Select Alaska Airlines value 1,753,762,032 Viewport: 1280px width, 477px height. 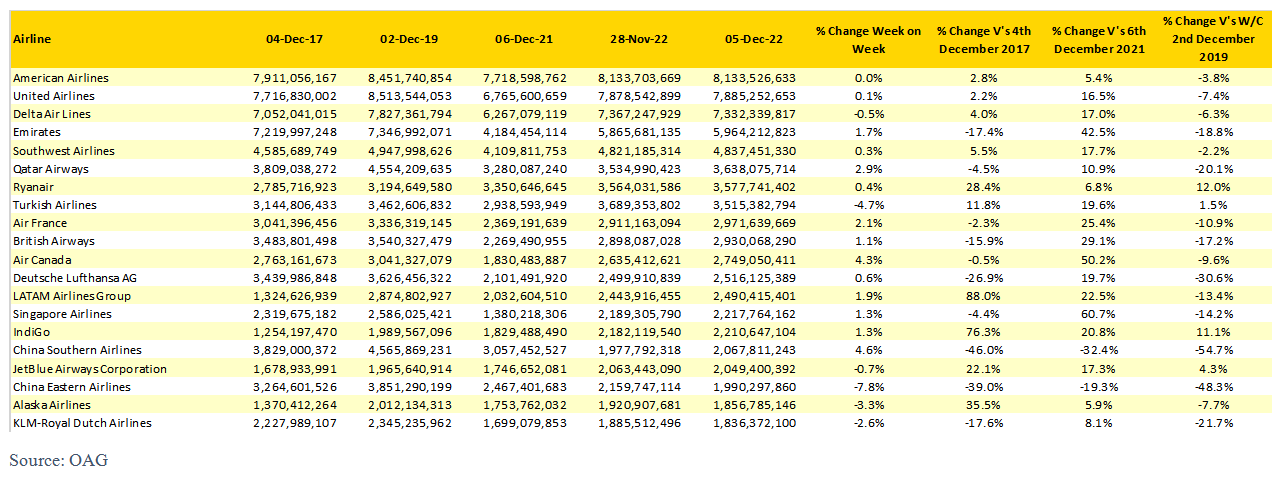pos(525,405)
